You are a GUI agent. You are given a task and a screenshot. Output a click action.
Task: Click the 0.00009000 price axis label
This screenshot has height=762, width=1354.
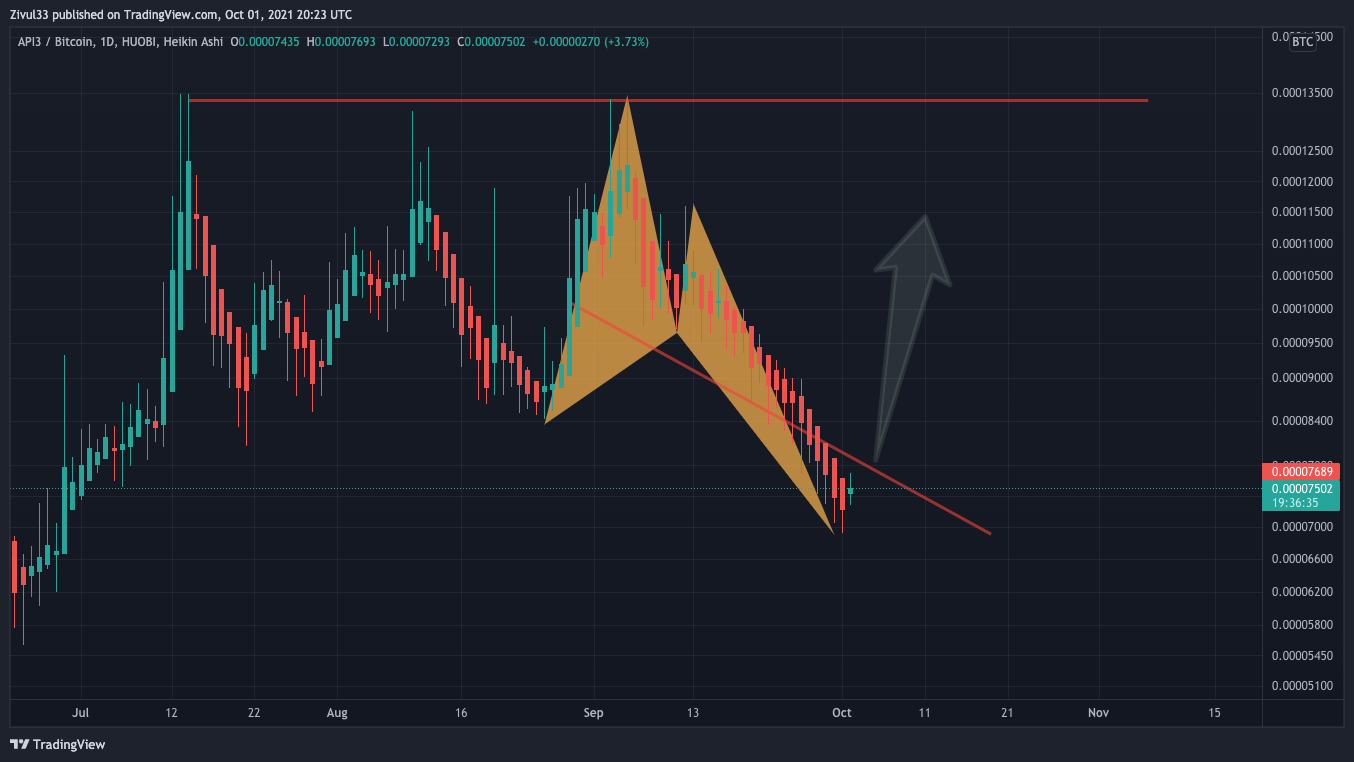pos(1302,378)
